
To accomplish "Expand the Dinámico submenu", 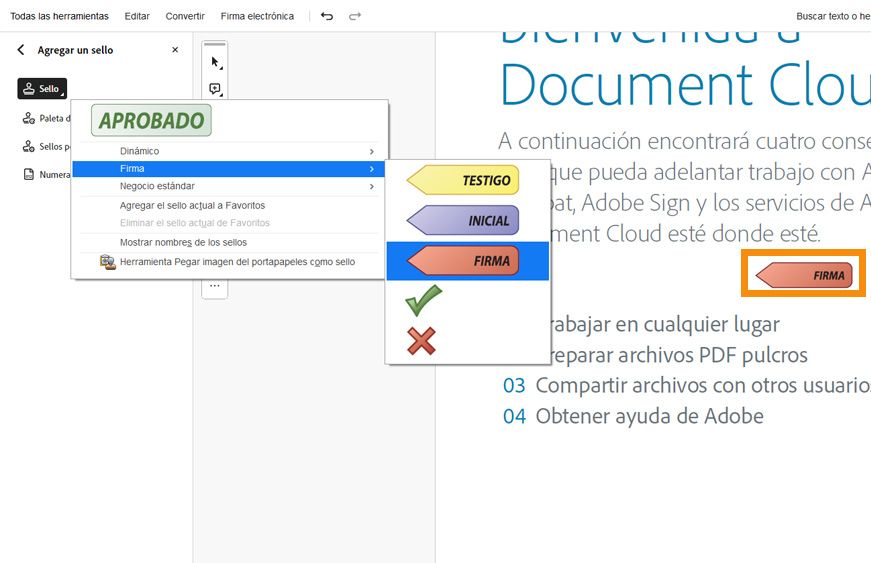I will (x=229, y=151).
